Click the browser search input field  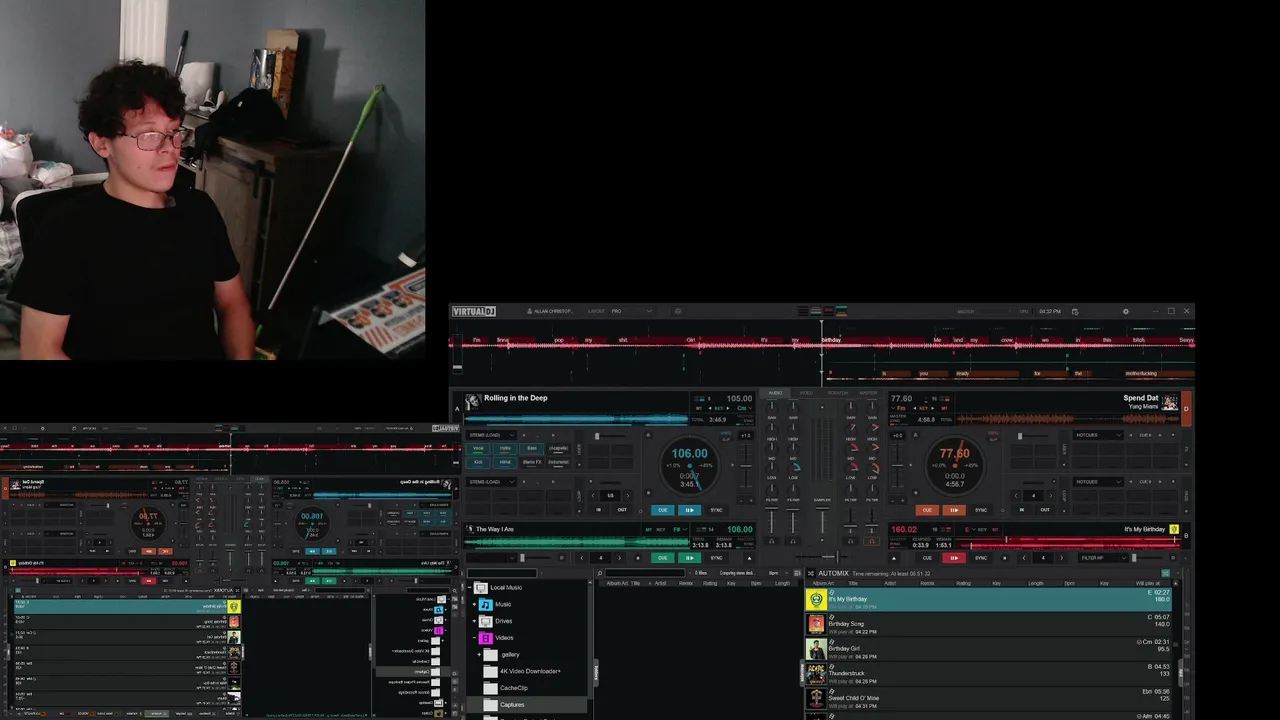[645, 573]
